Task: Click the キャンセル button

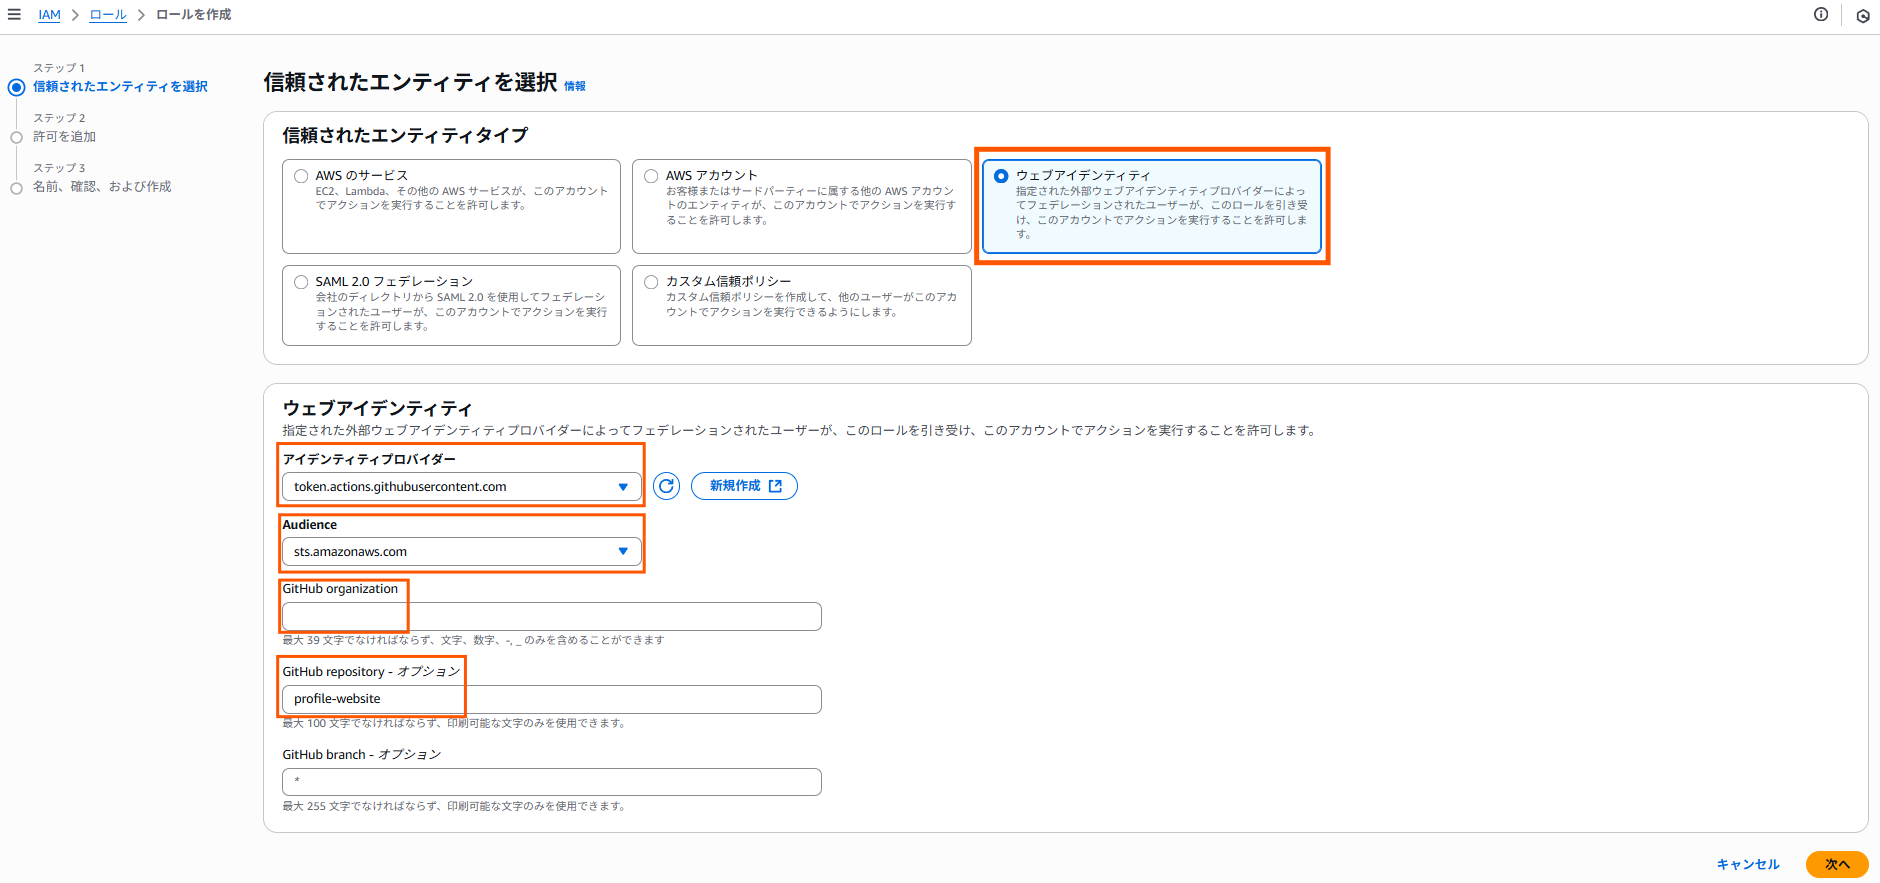Action: 1748,864
